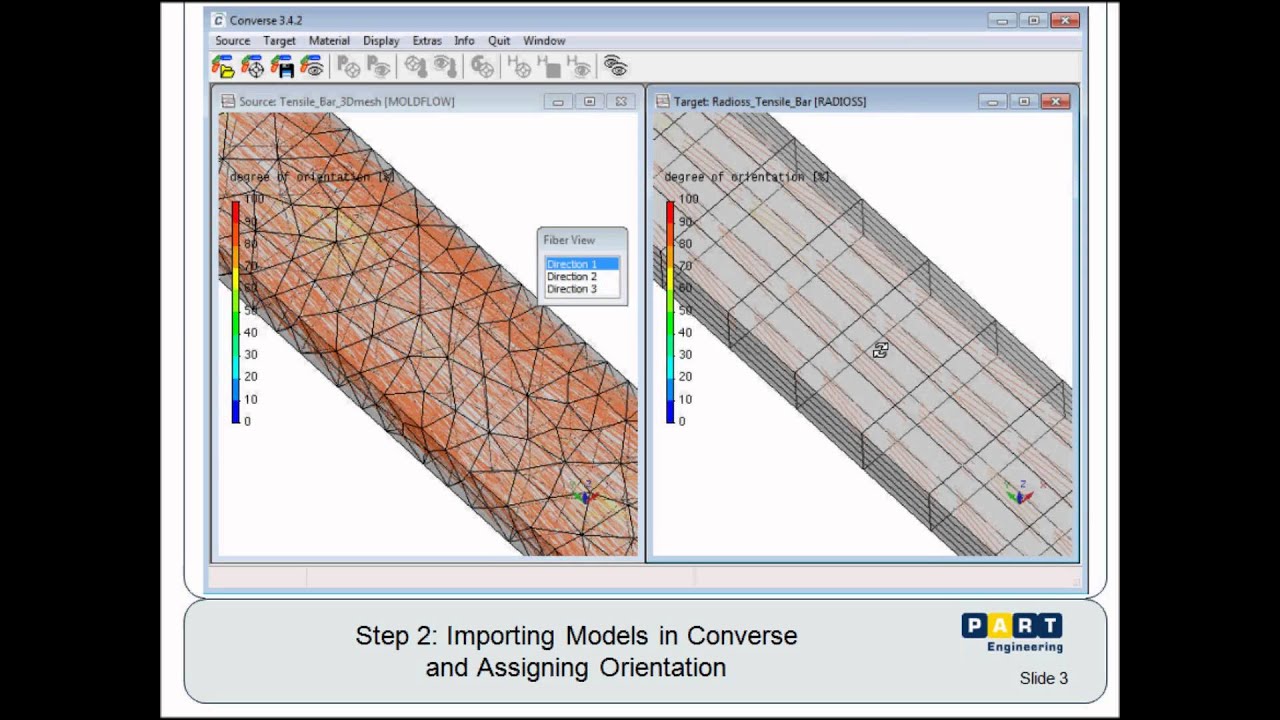This screenshot has height=720, width=1280.
Task: Click the grayed thermometer eye view icon
Action: (445, 67)
